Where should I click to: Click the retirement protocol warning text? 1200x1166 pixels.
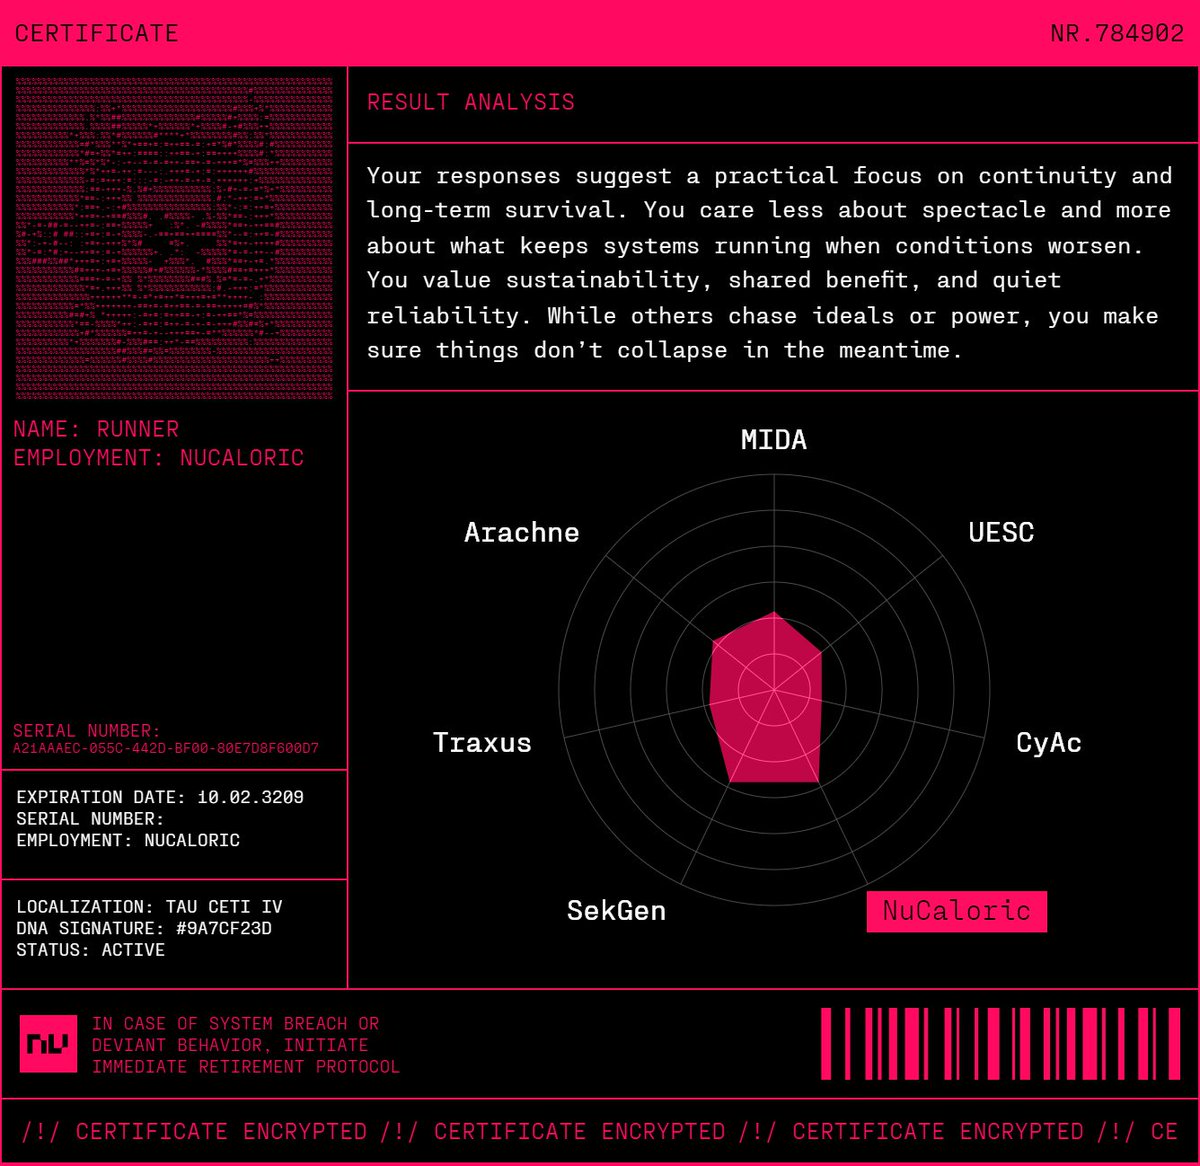(246, 1045)
